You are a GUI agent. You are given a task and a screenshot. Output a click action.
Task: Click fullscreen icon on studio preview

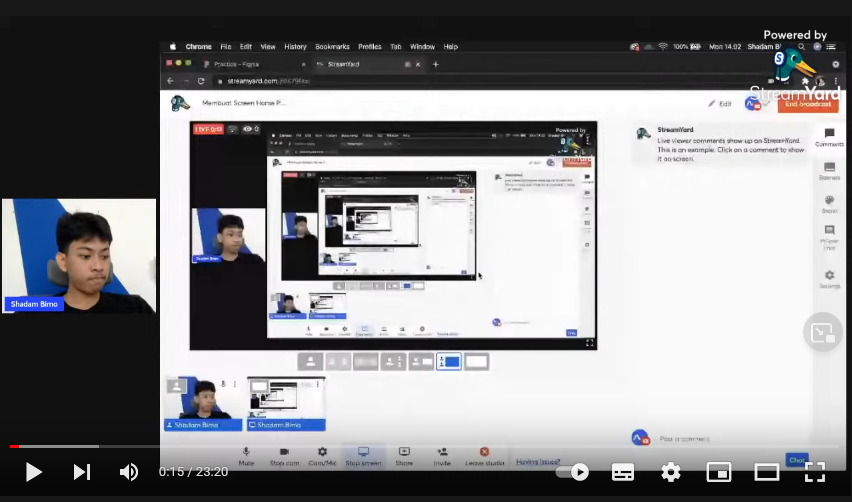589,342
